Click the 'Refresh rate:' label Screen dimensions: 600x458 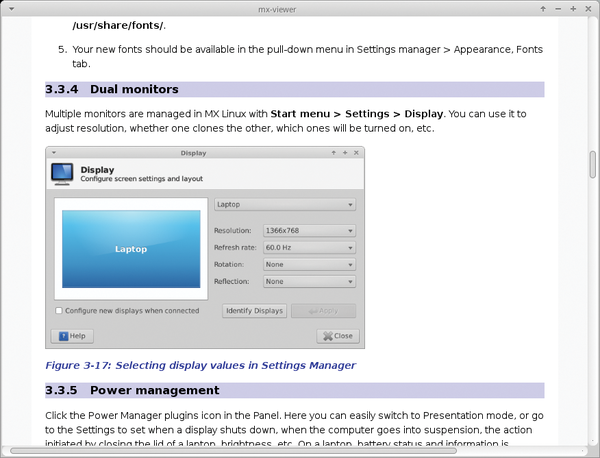235,248
